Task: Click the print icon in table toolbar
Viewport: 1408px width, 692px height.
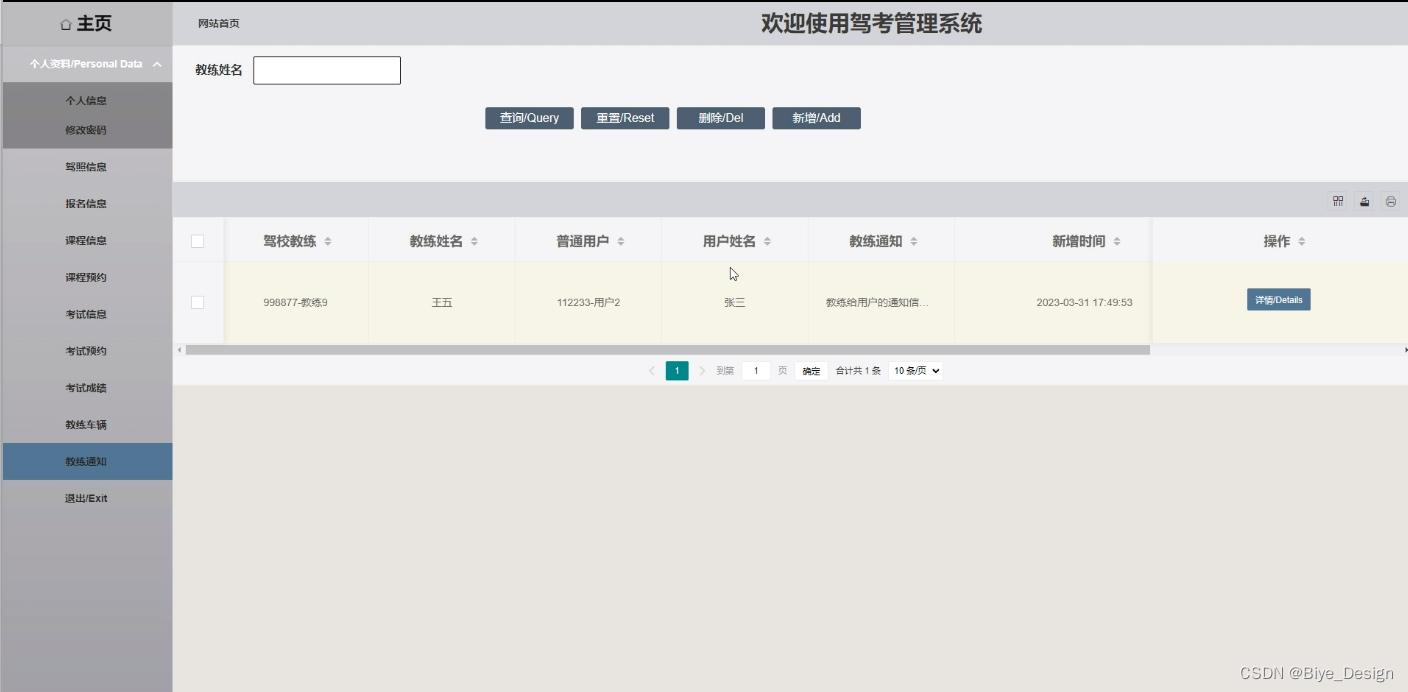Action: coord(1390,201)
